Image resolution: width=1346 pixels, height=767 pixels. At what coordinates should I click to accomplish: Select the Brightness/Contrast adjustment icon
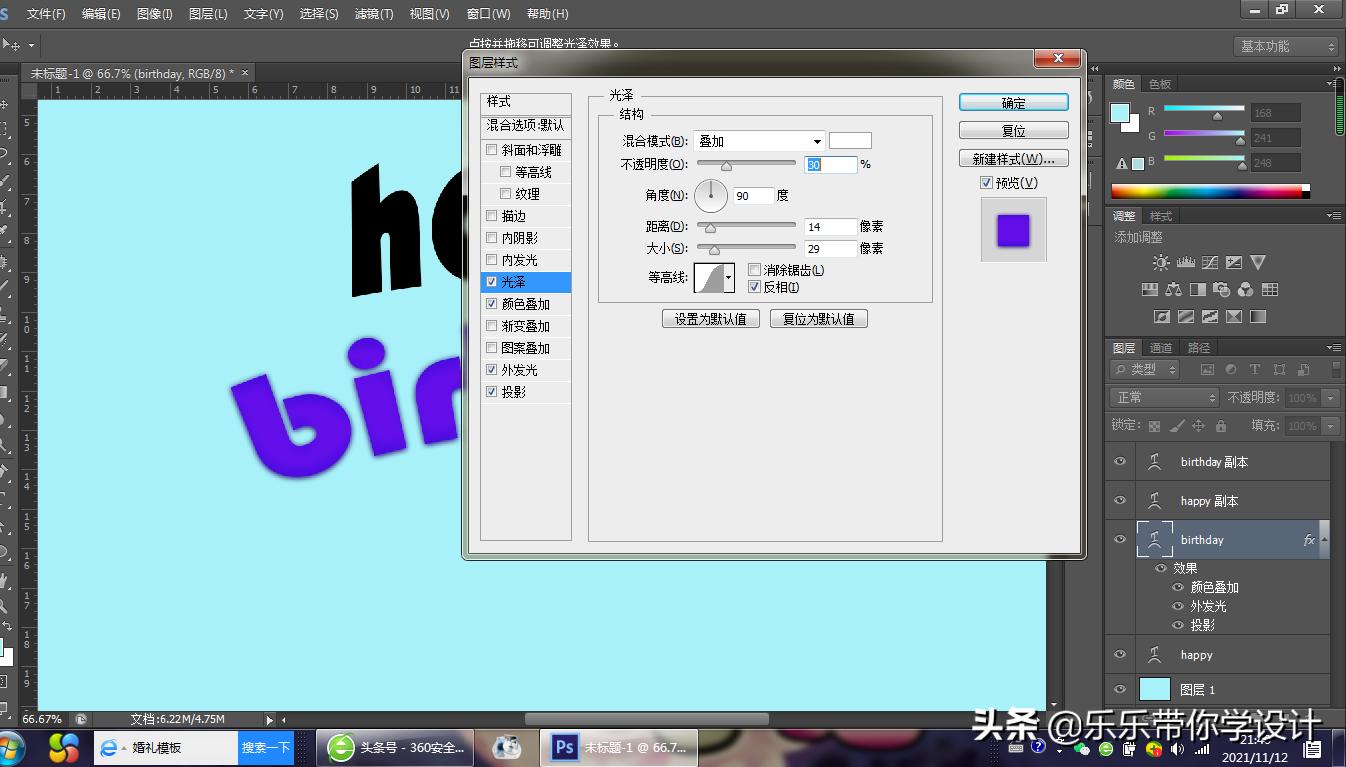[1160, 262]
